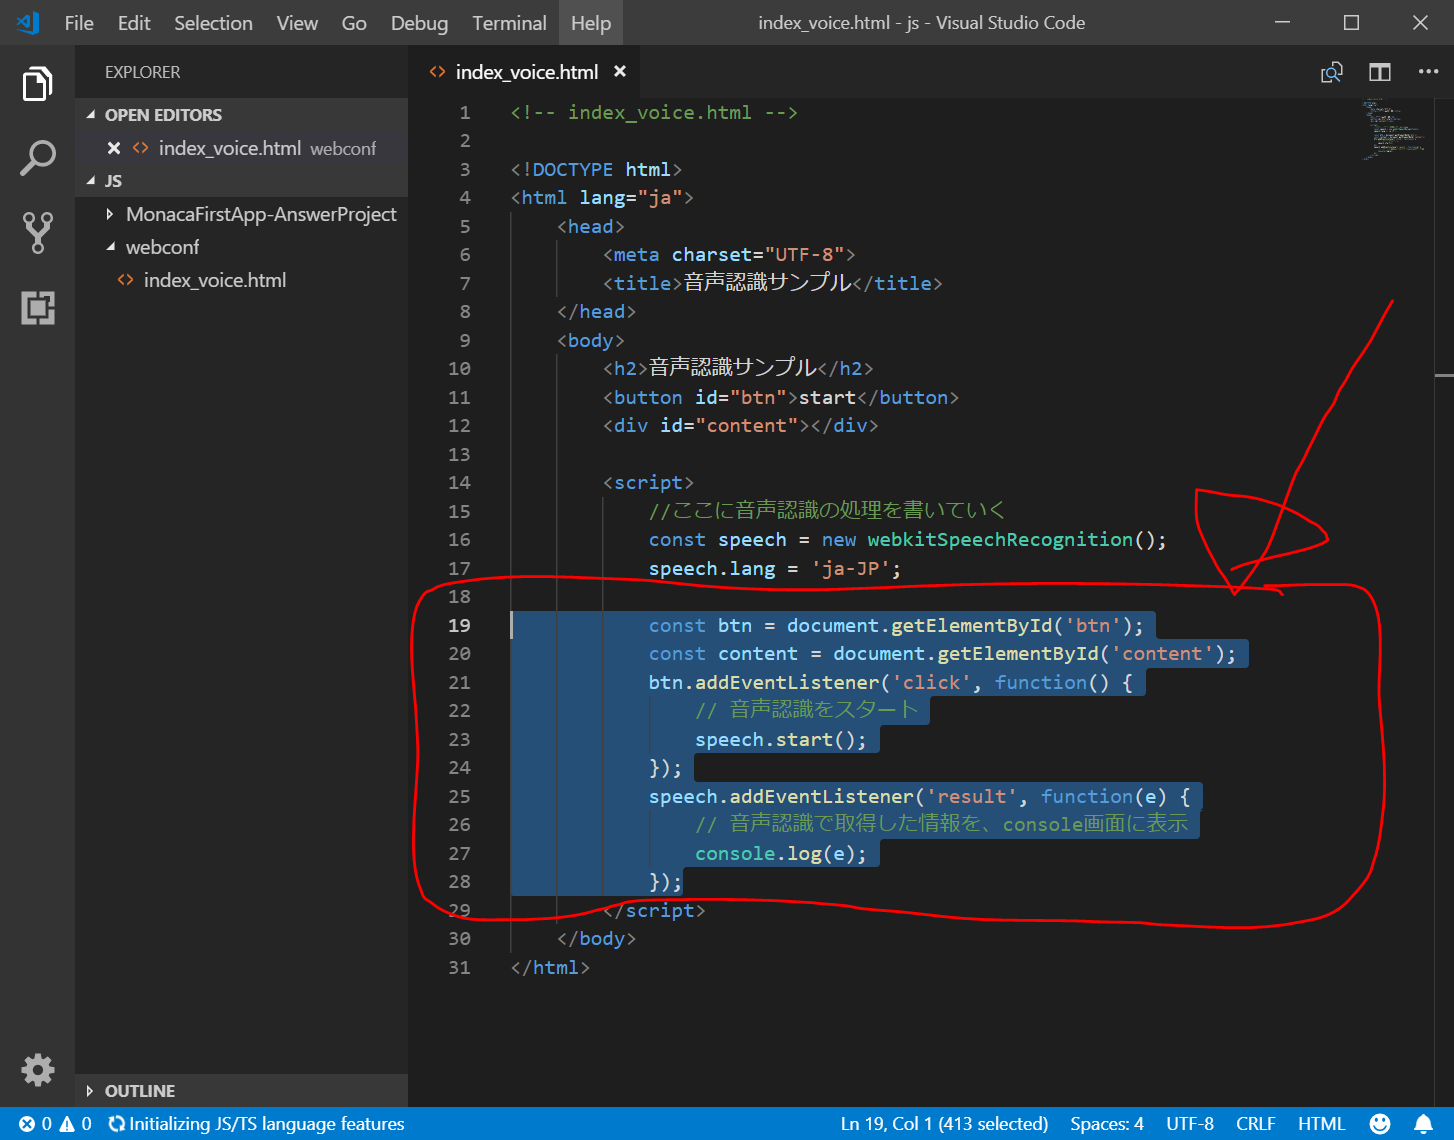
Task: Click the Spaces: 4 indentation indicator
Action: tap(1106, 1124)
